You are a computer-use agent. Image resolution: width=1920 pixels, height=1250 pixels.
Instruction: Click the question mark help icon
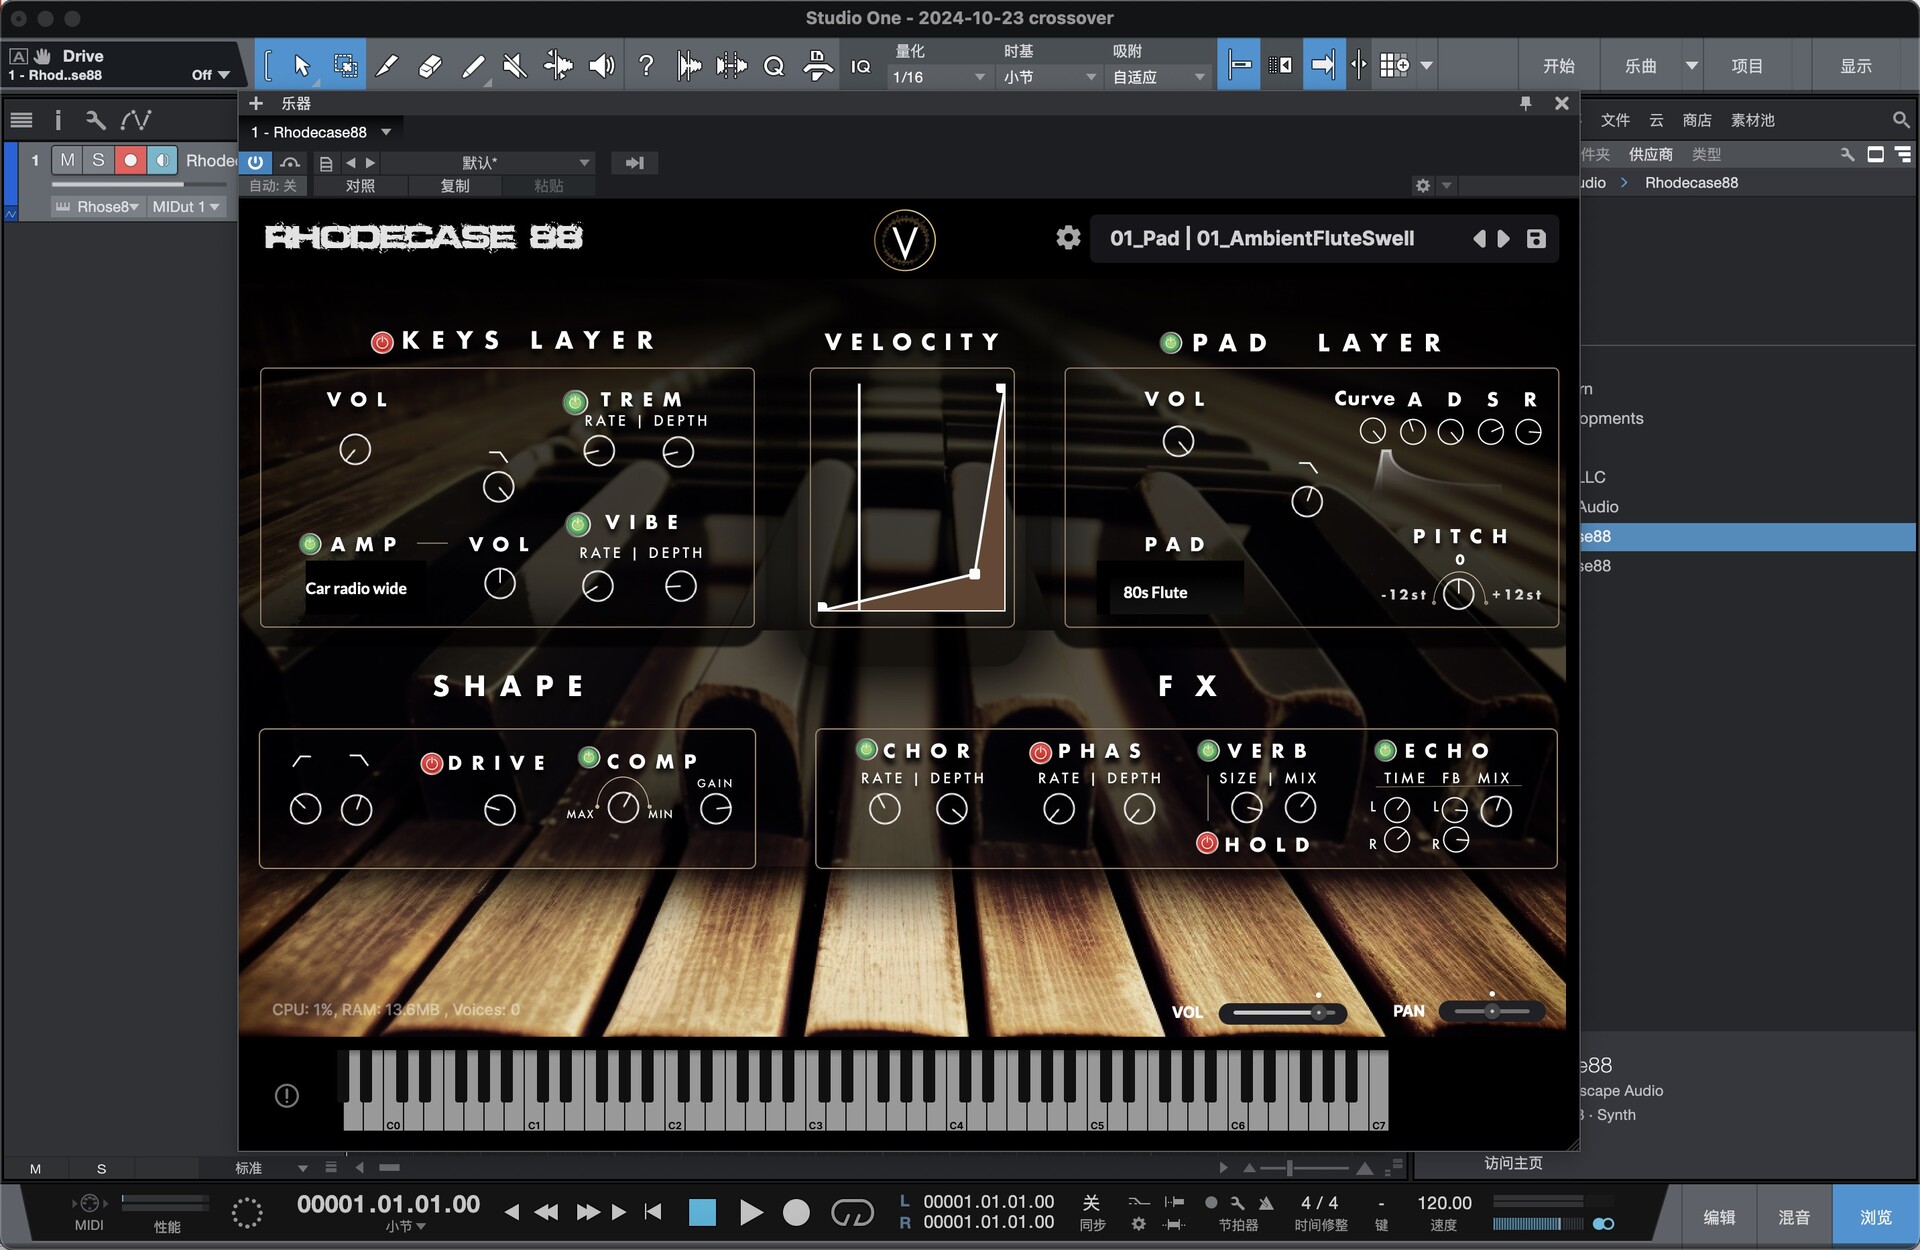[646, 66]
